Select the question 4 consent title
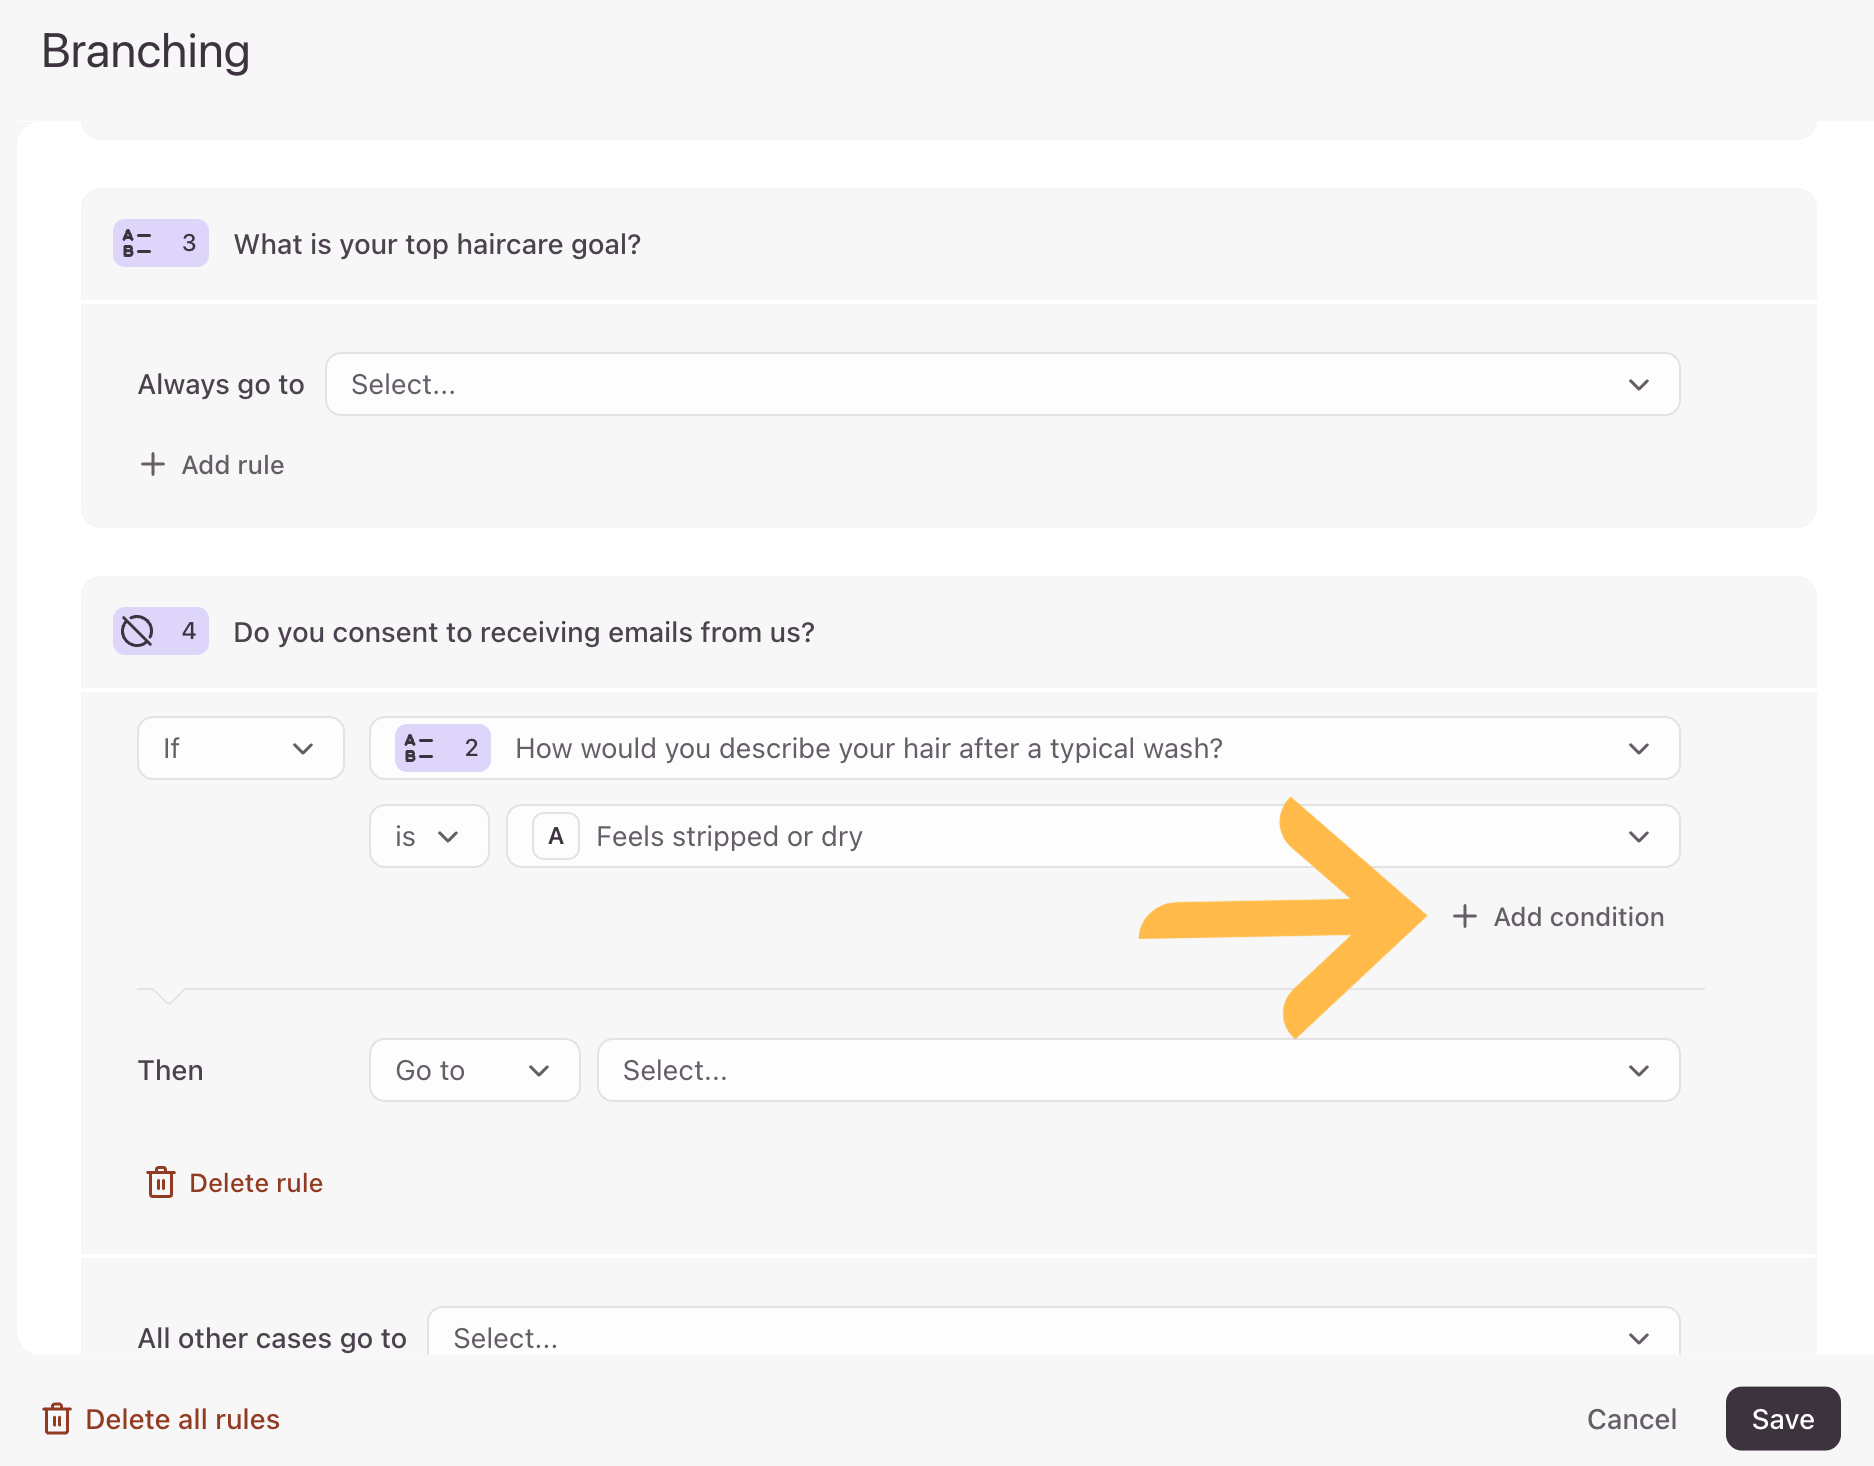The height and width of the screenshot is (1466, 1874). click(x=524, y=632)
